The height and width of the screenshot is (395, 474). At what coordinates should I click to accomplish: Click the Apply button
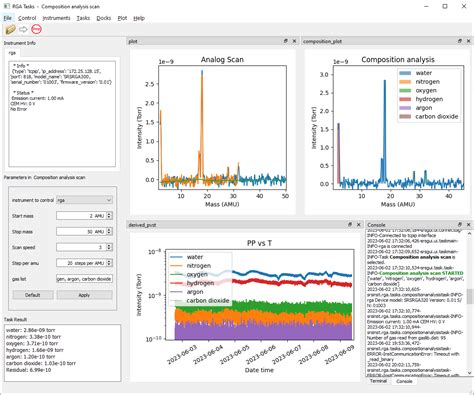tap(84, 295)
